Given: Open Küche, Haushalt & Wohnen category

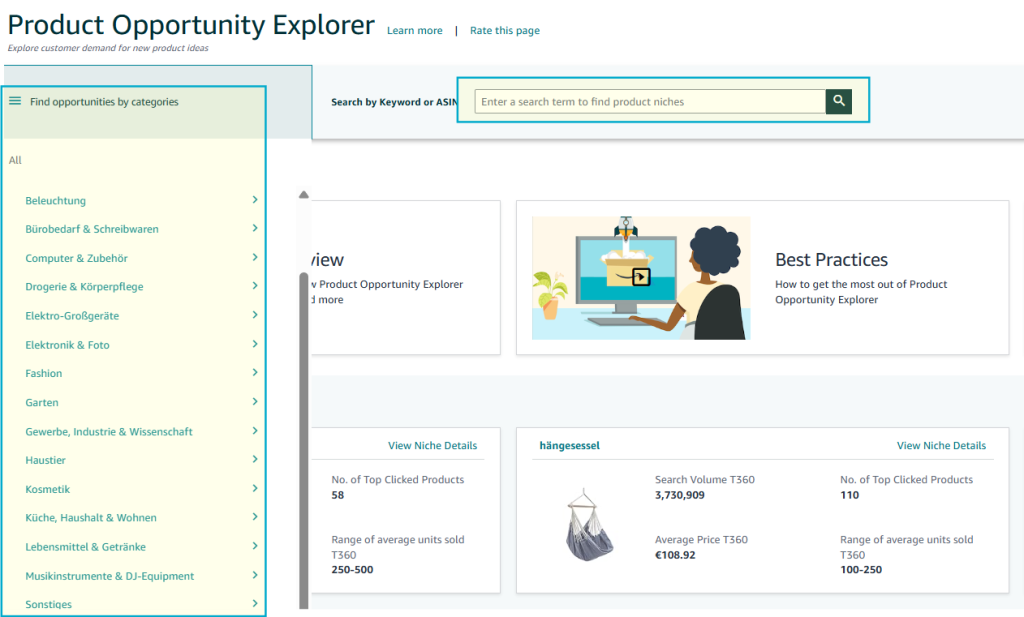Looking at the screenshot, I should click(91, 518).
